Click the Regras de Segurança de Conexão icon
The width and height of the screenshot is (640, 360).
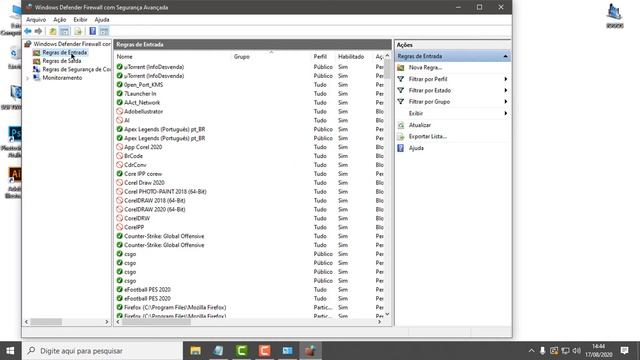point(37,69)
